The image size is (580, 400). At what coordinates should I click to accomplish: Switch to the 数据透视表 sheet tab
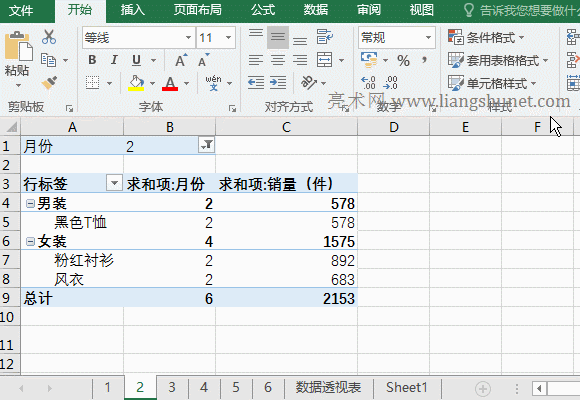click(328, 387)
